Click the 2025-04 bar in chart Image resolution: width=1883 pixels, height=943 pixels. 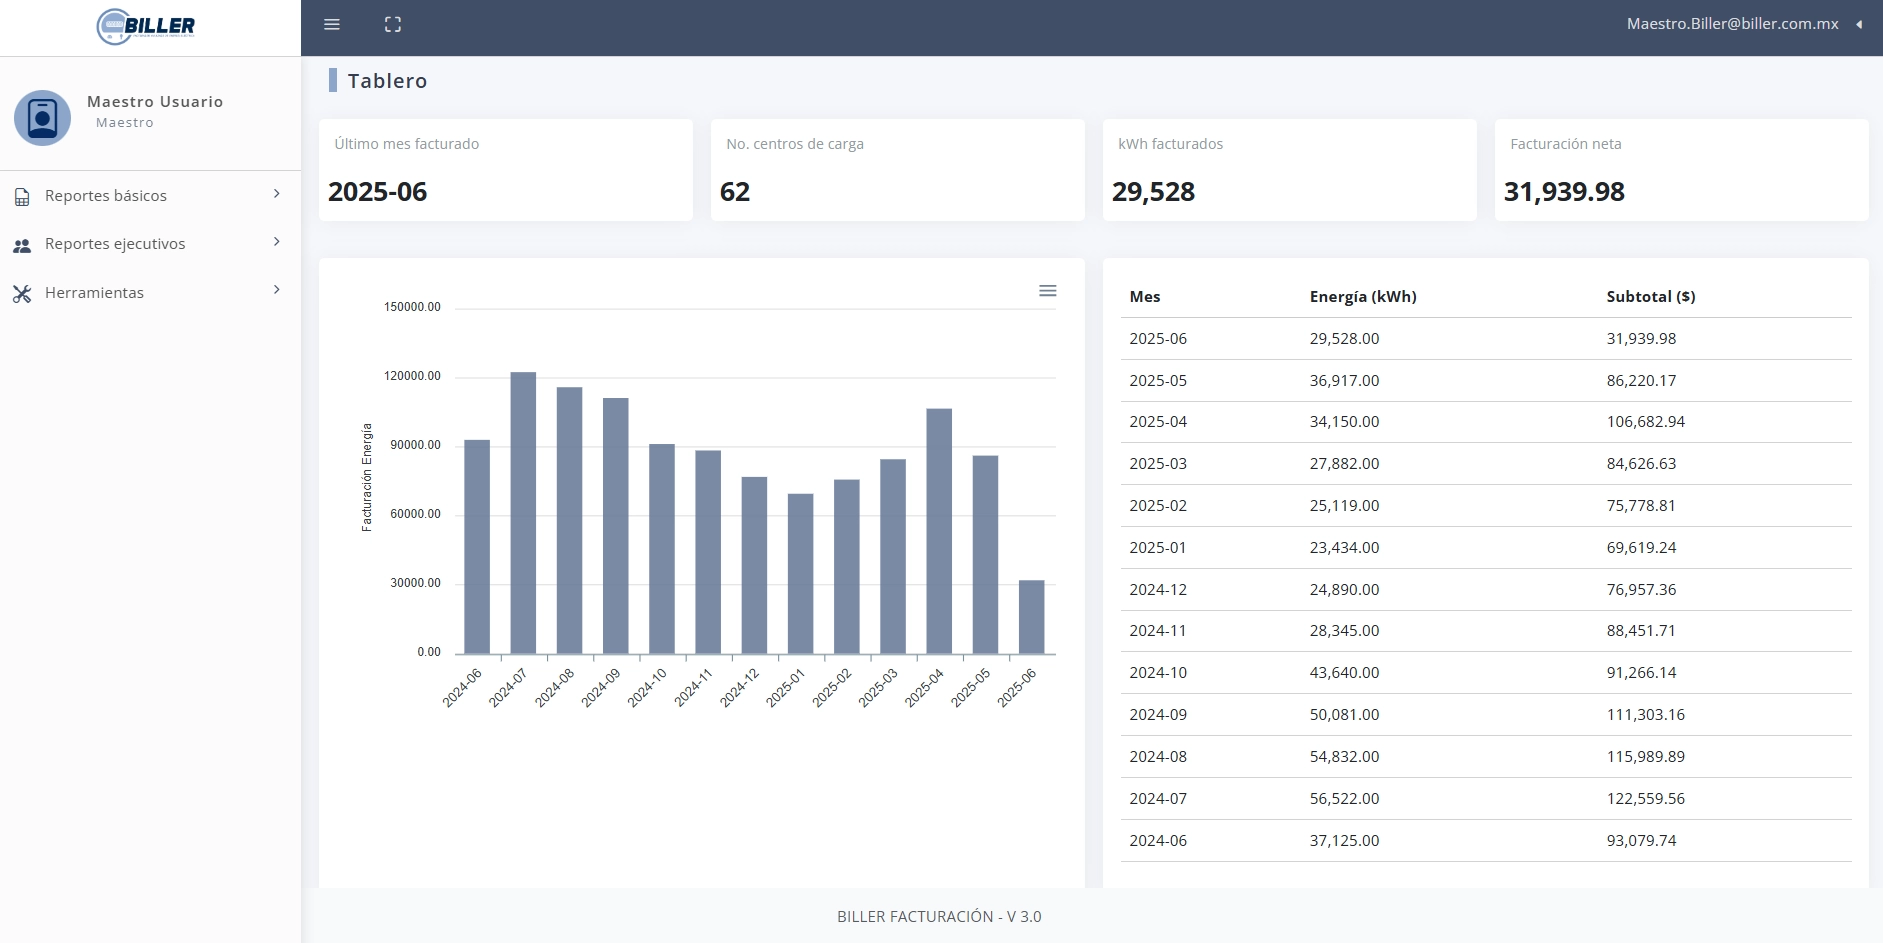[x=939, y=531]
